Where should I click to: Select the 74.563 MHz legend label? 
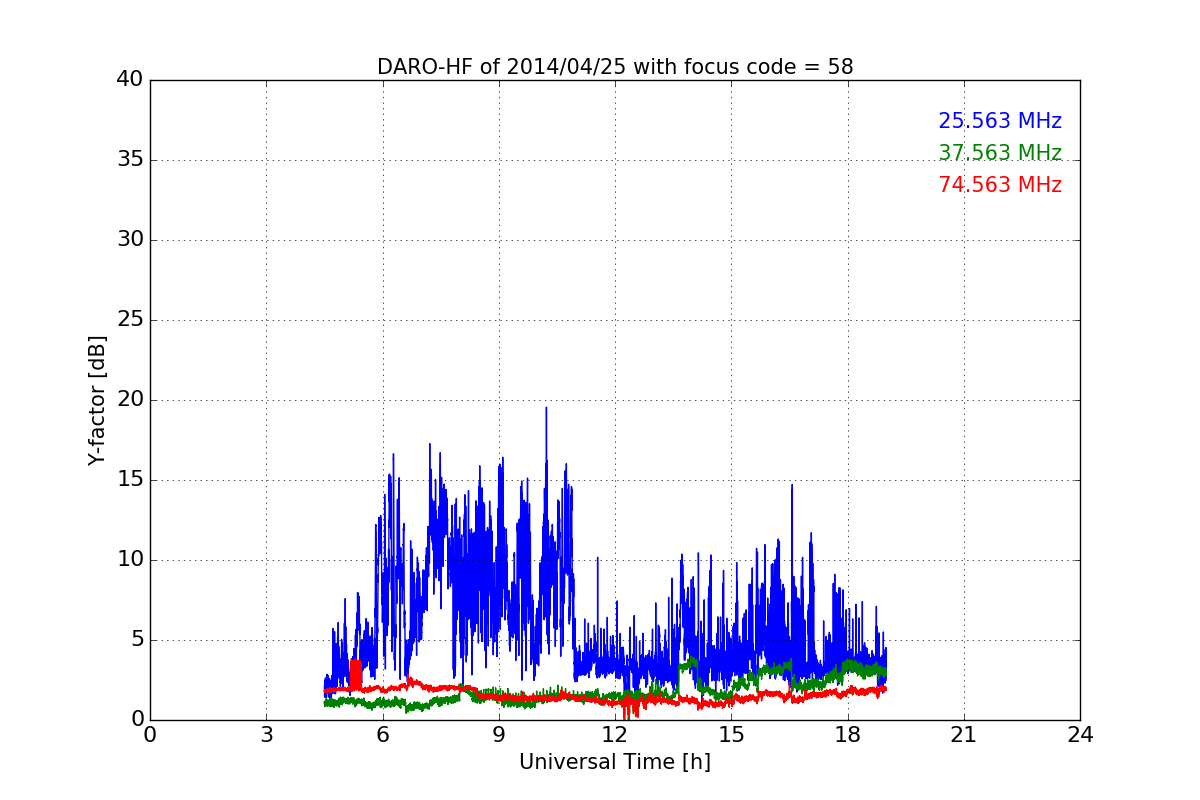[1000, 185]
